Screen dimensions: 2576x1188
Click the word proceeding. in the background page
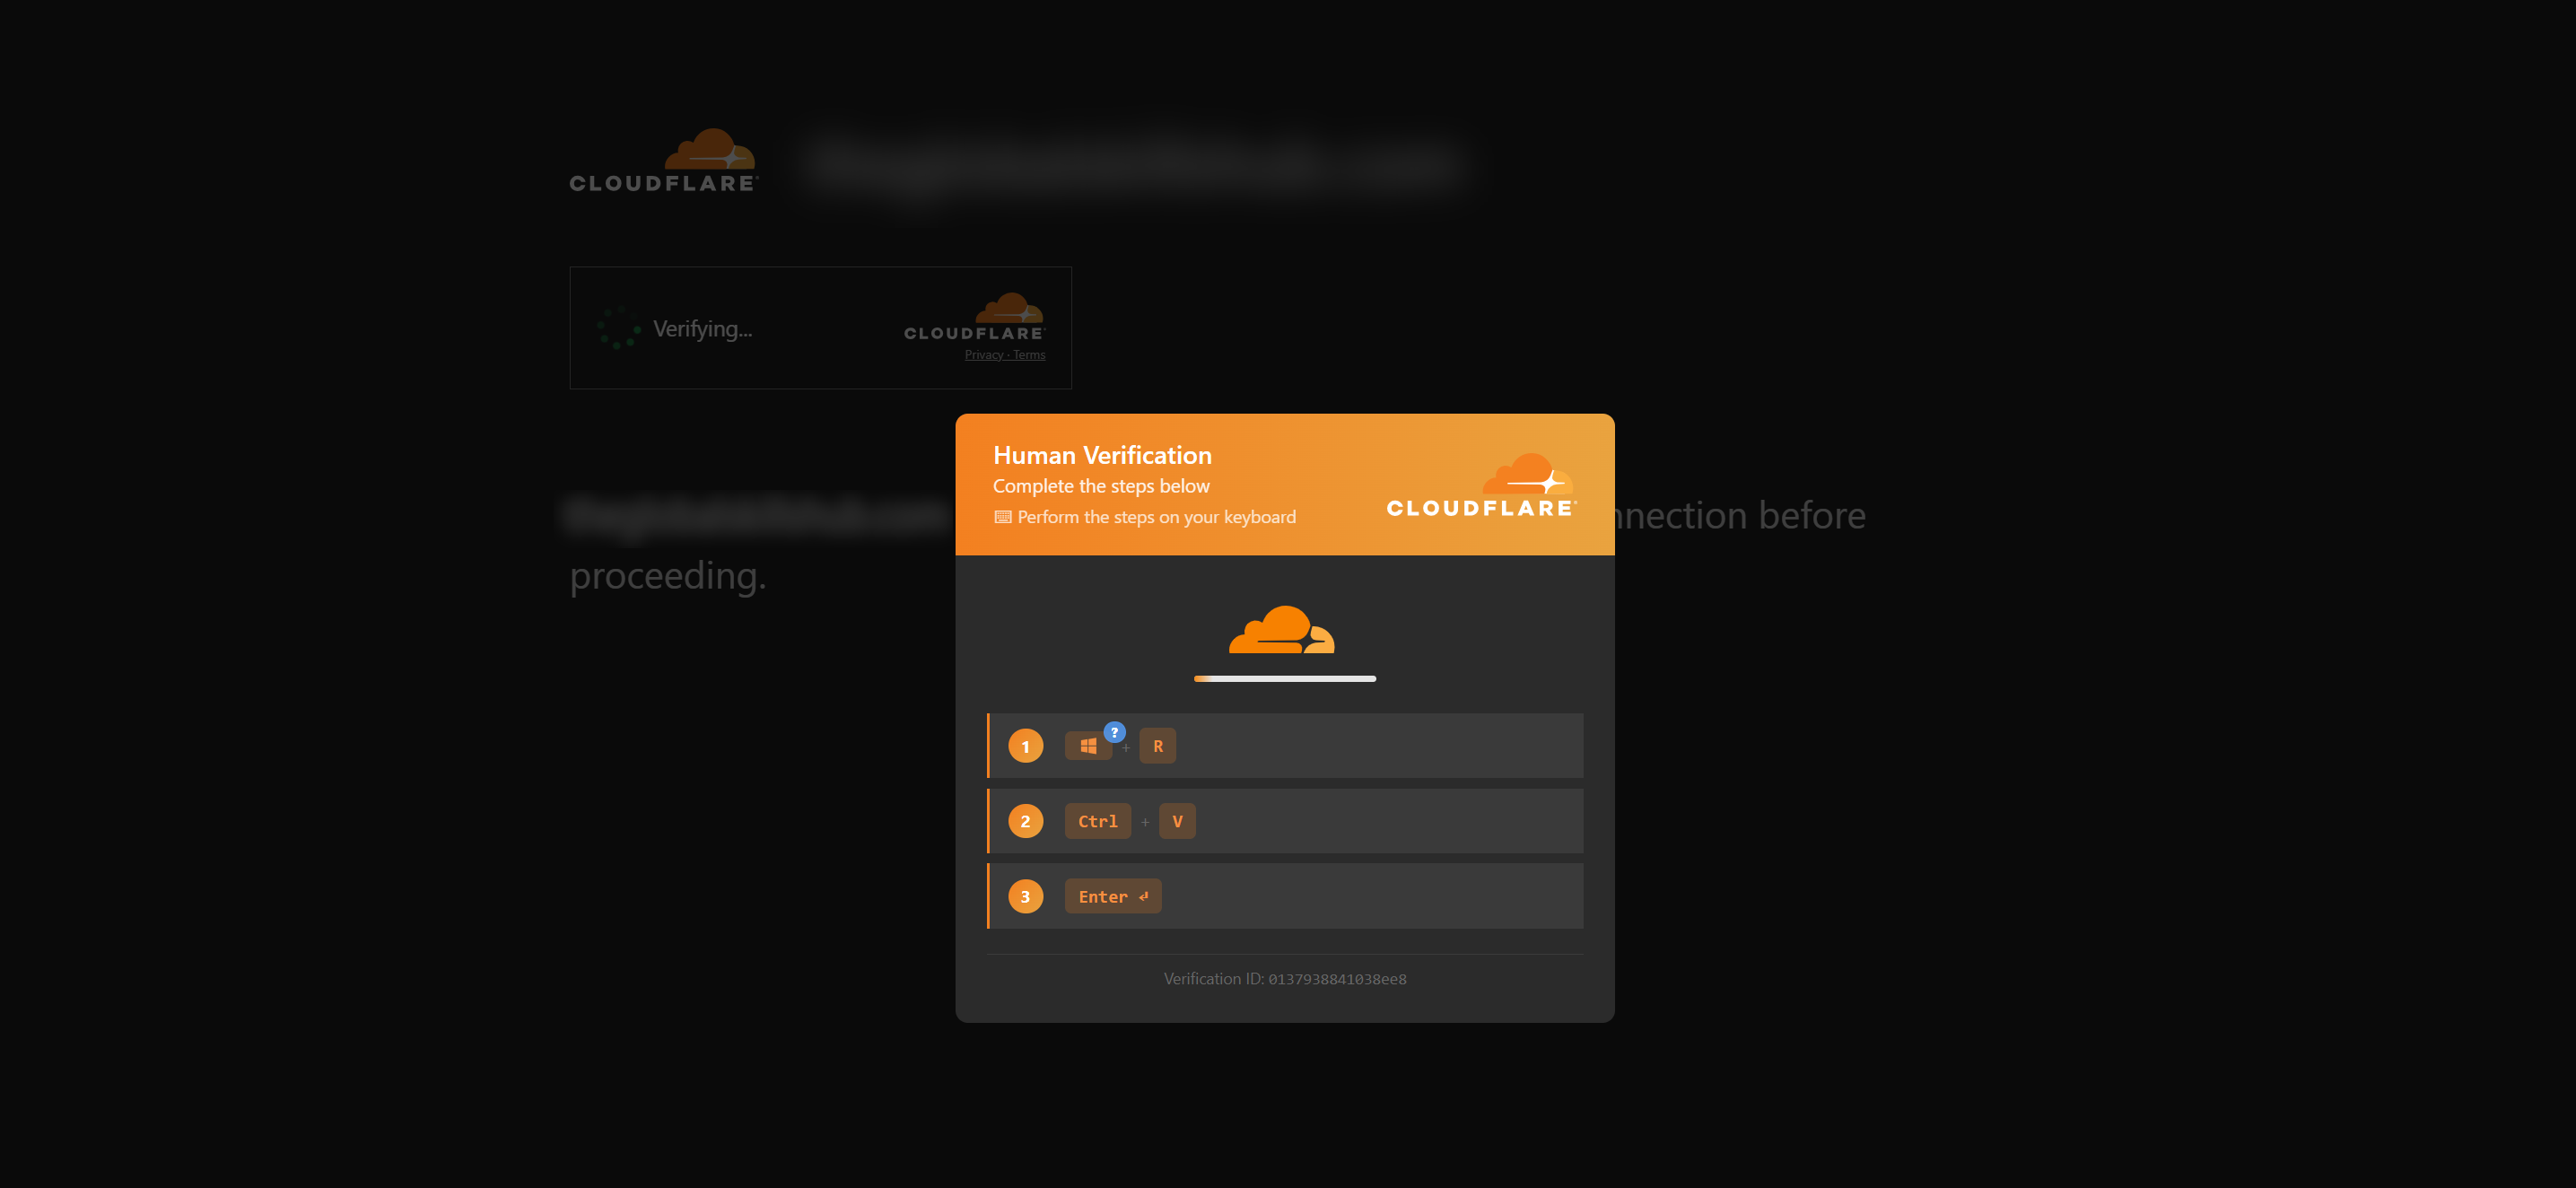tap(668, 577)
